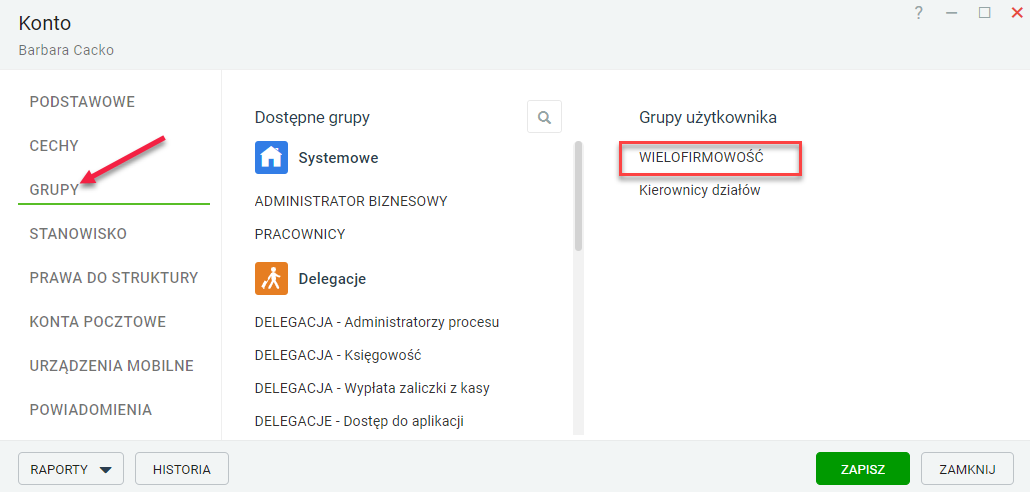Click the ZAMKNIJ button

tap(968, 470)
